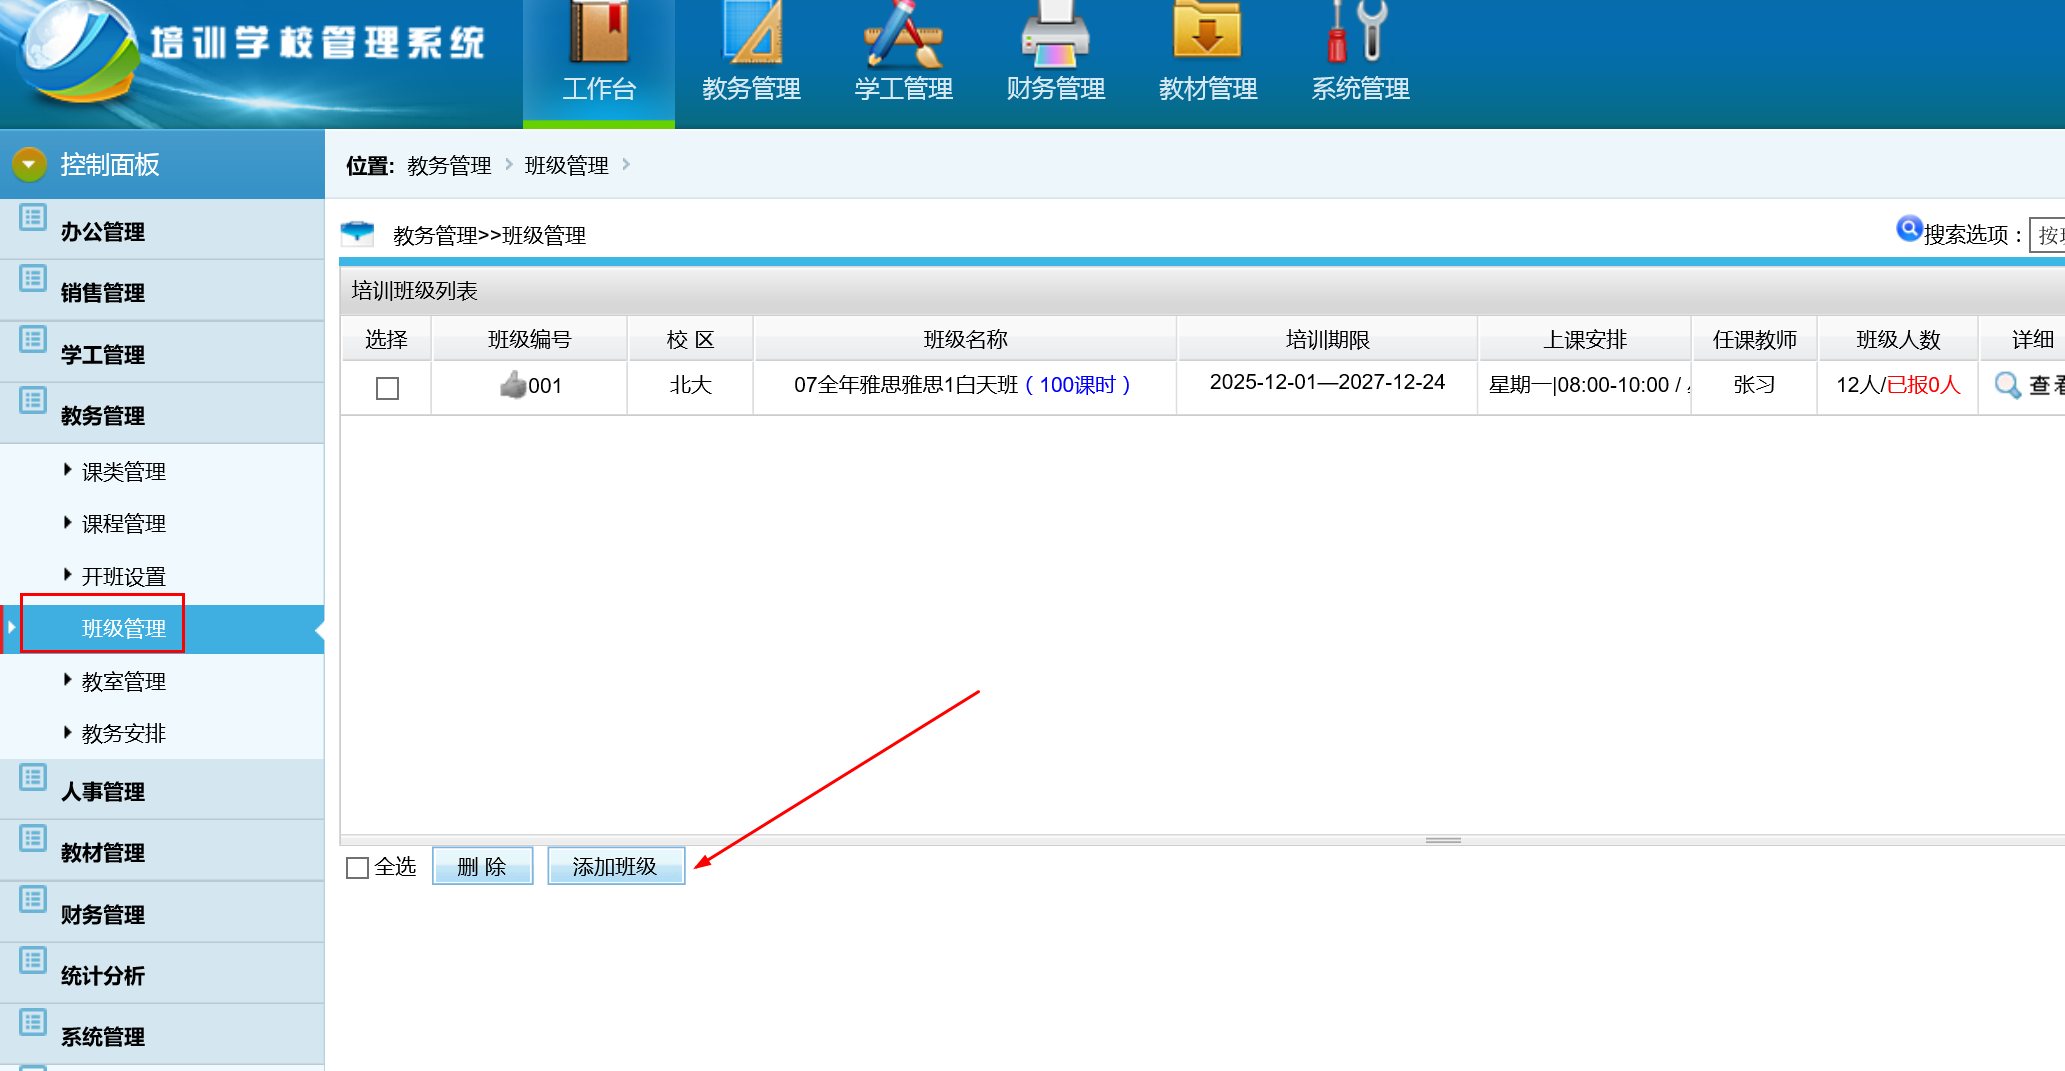The width and height of the screenshot is (2065, 1071).
Task: Click the magnifier 查看 detail icon in row 001
Action: coord(2007,385)
